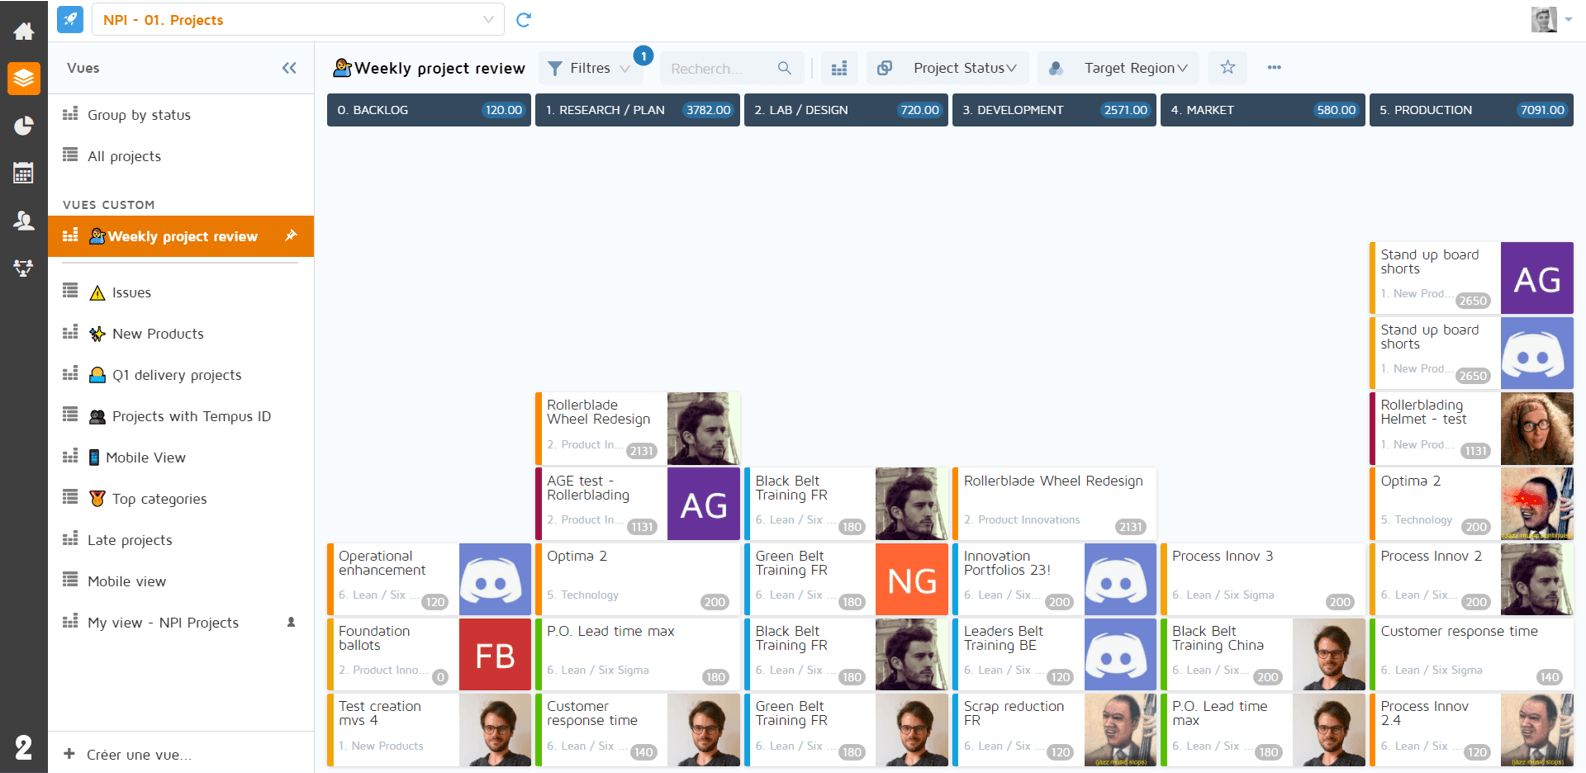The height and width of the screenshot is (773, 1586).
Task: Switch to the Q1 delivery projects view
Action: [x=176, y=375]
